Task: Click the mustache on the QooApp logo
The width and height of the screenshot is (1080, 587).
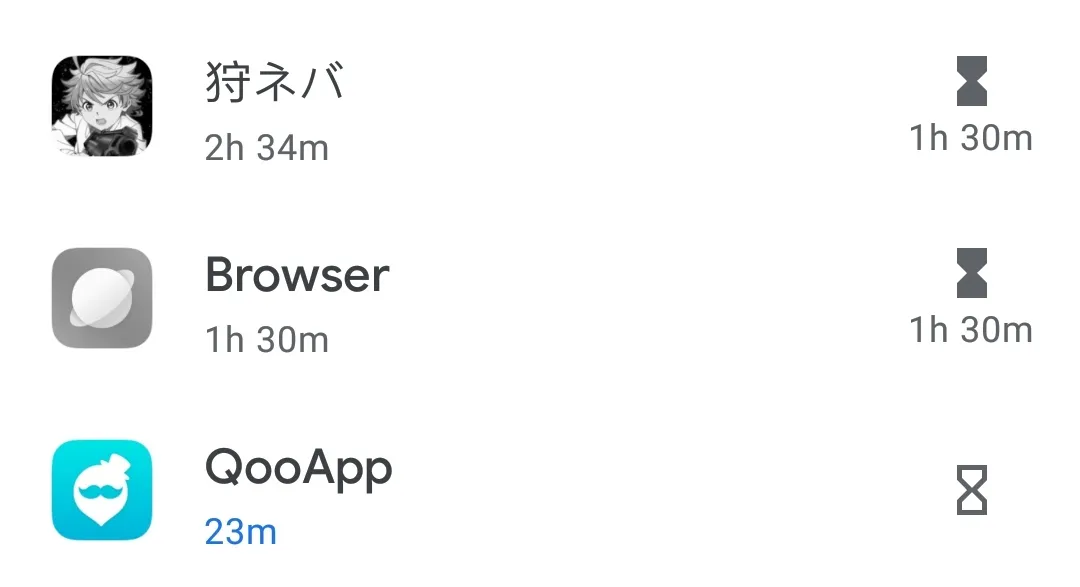Action: point(102,492)
